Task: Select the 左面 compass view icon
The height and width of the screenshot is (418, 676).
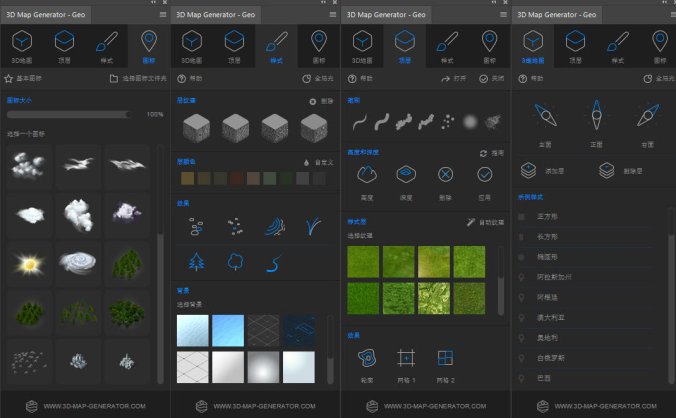Action: point(545,116)
